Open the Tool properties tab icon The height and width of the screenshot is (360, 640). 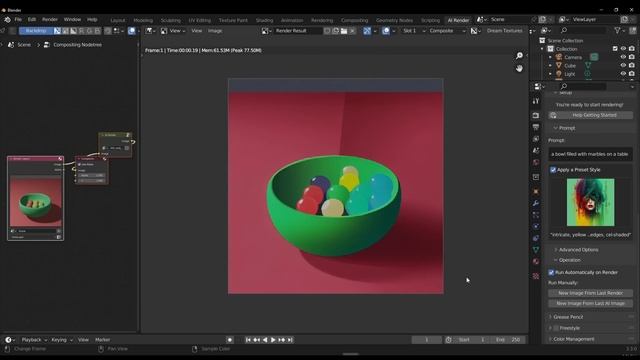point(536,101)
